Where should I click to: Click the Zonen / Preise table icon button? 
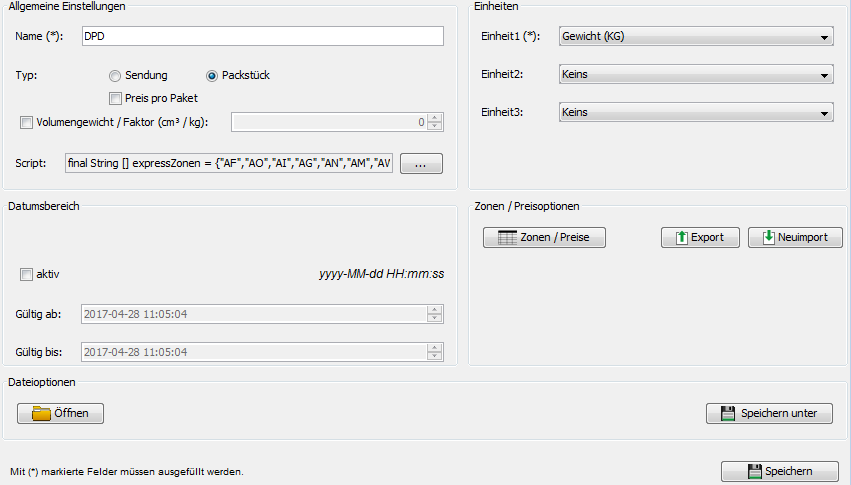pyautogui.click(x=544, y=238)
